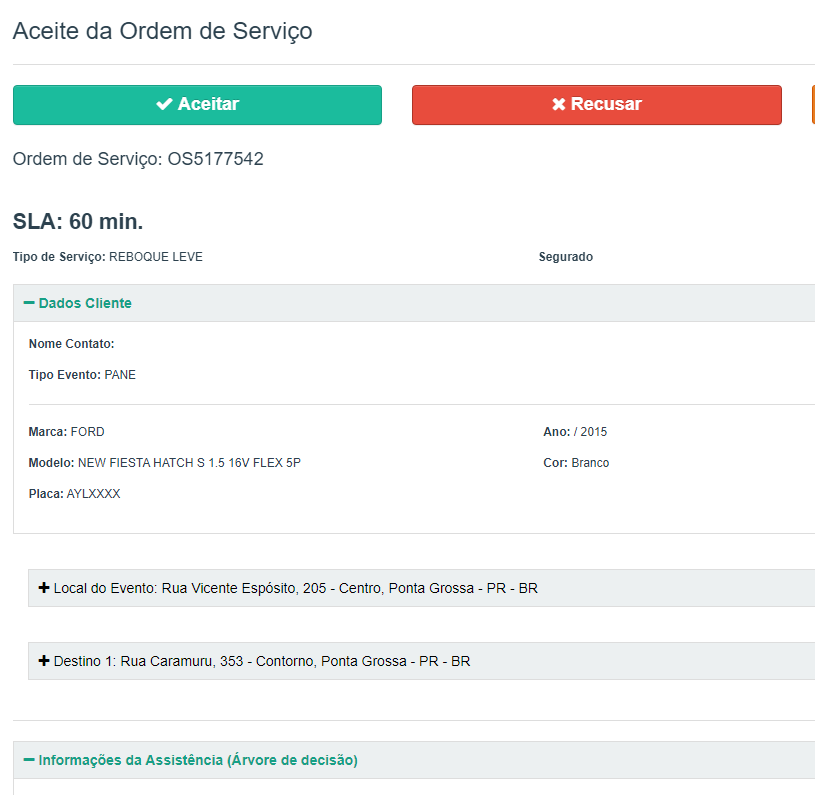Click the Placa value AYLXXXX
Image resolution: width=815 pixels, height=795 pixels.
point(93,494)
